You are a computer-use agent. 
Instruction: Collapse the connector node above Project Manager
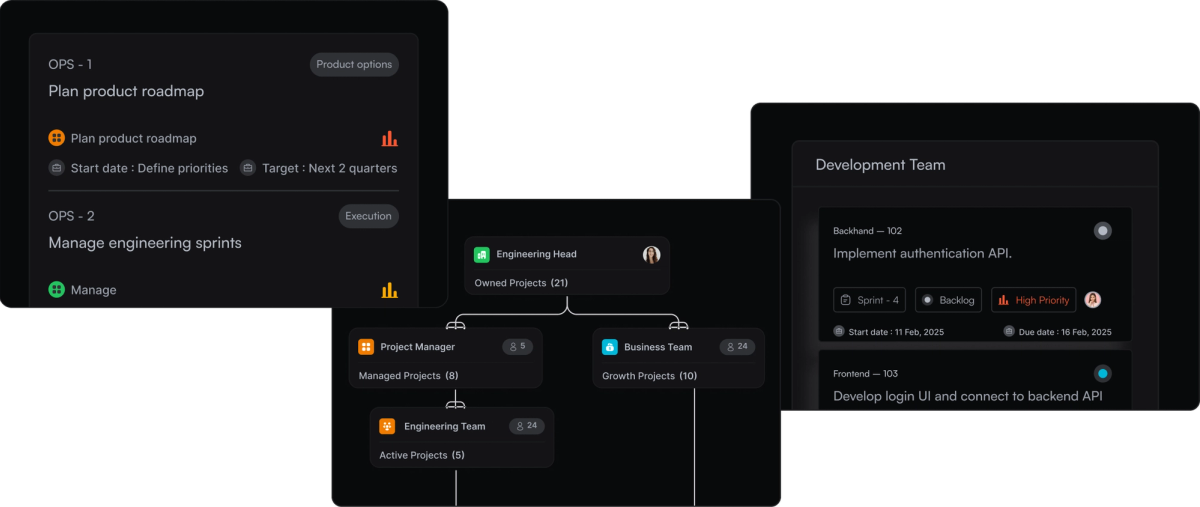[x=456, y=324]
